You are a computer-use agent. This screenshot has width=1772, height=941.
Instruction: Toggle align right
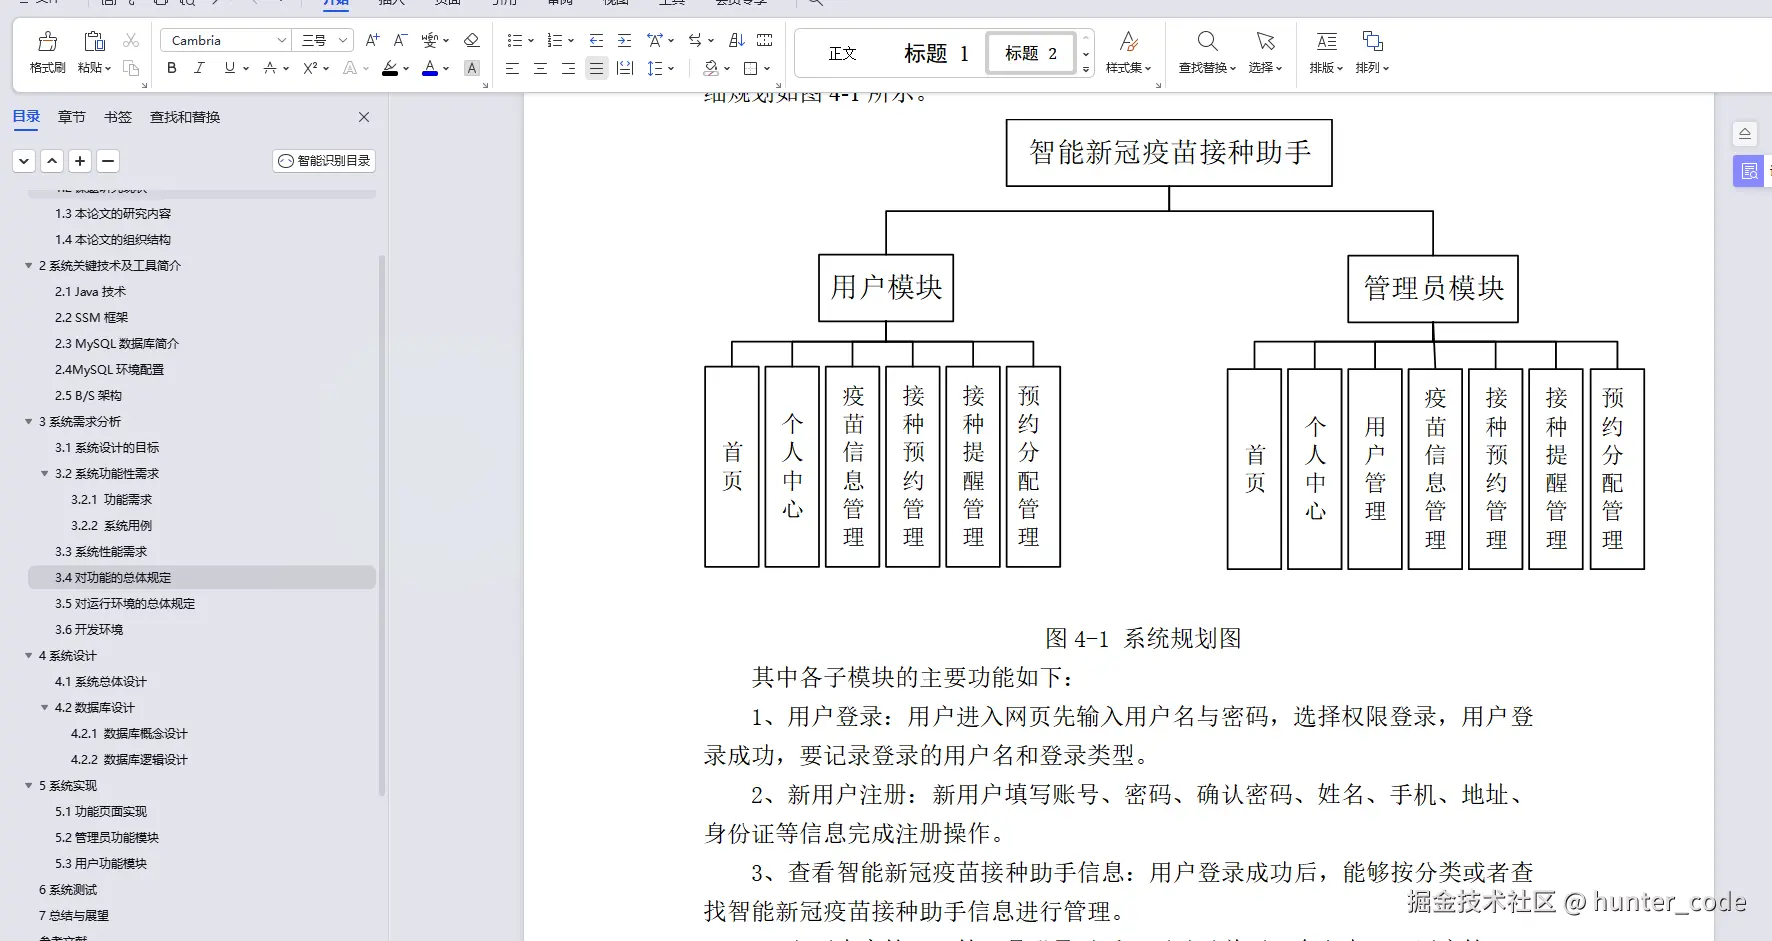point(568,68)
